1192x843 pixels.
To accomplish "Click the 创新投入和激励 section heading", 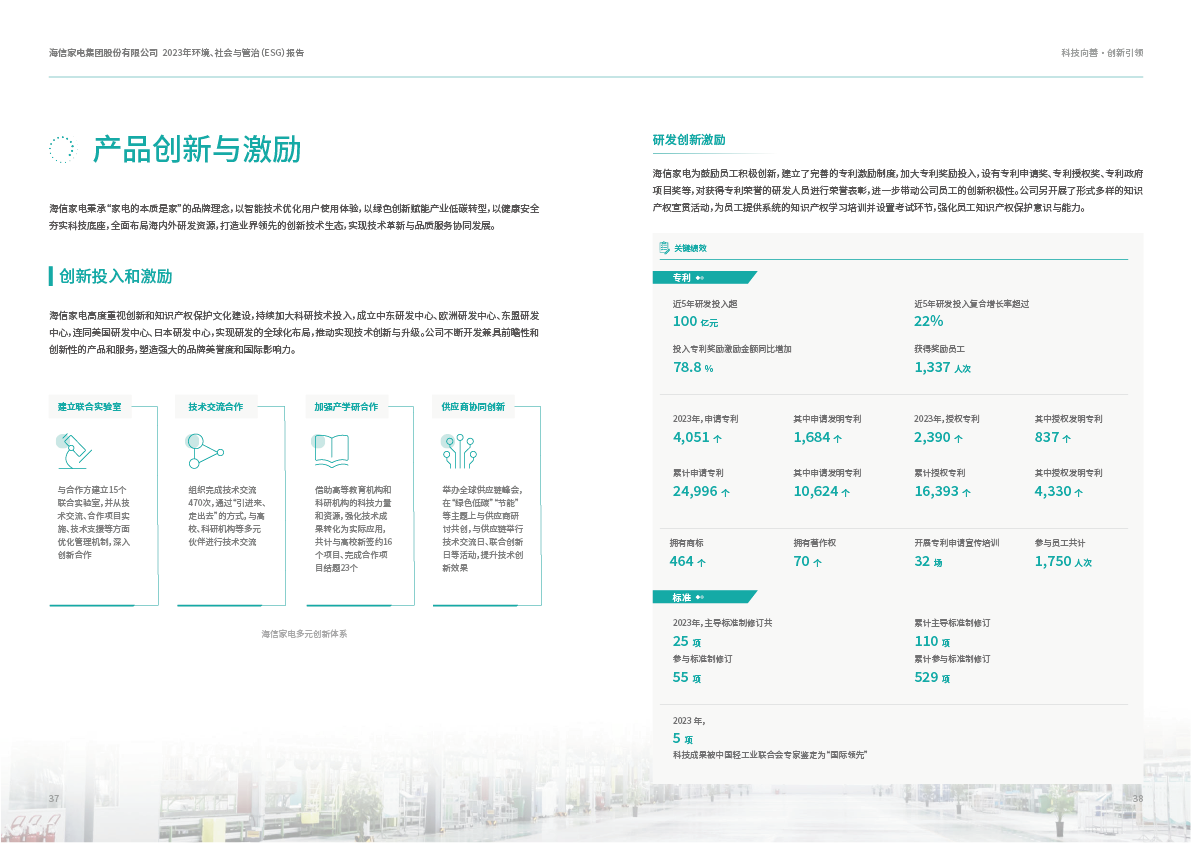I will pos(115,276).
